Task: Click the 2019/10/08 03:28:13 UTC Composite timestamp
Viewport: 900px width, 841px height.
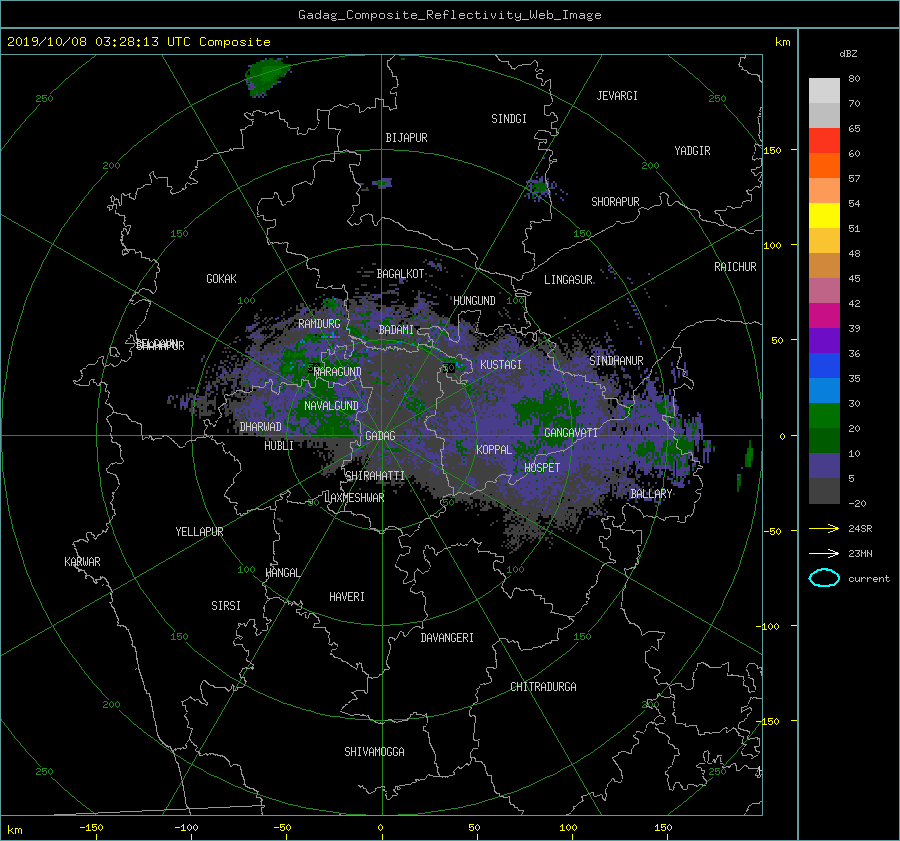Action: (138, 42)
